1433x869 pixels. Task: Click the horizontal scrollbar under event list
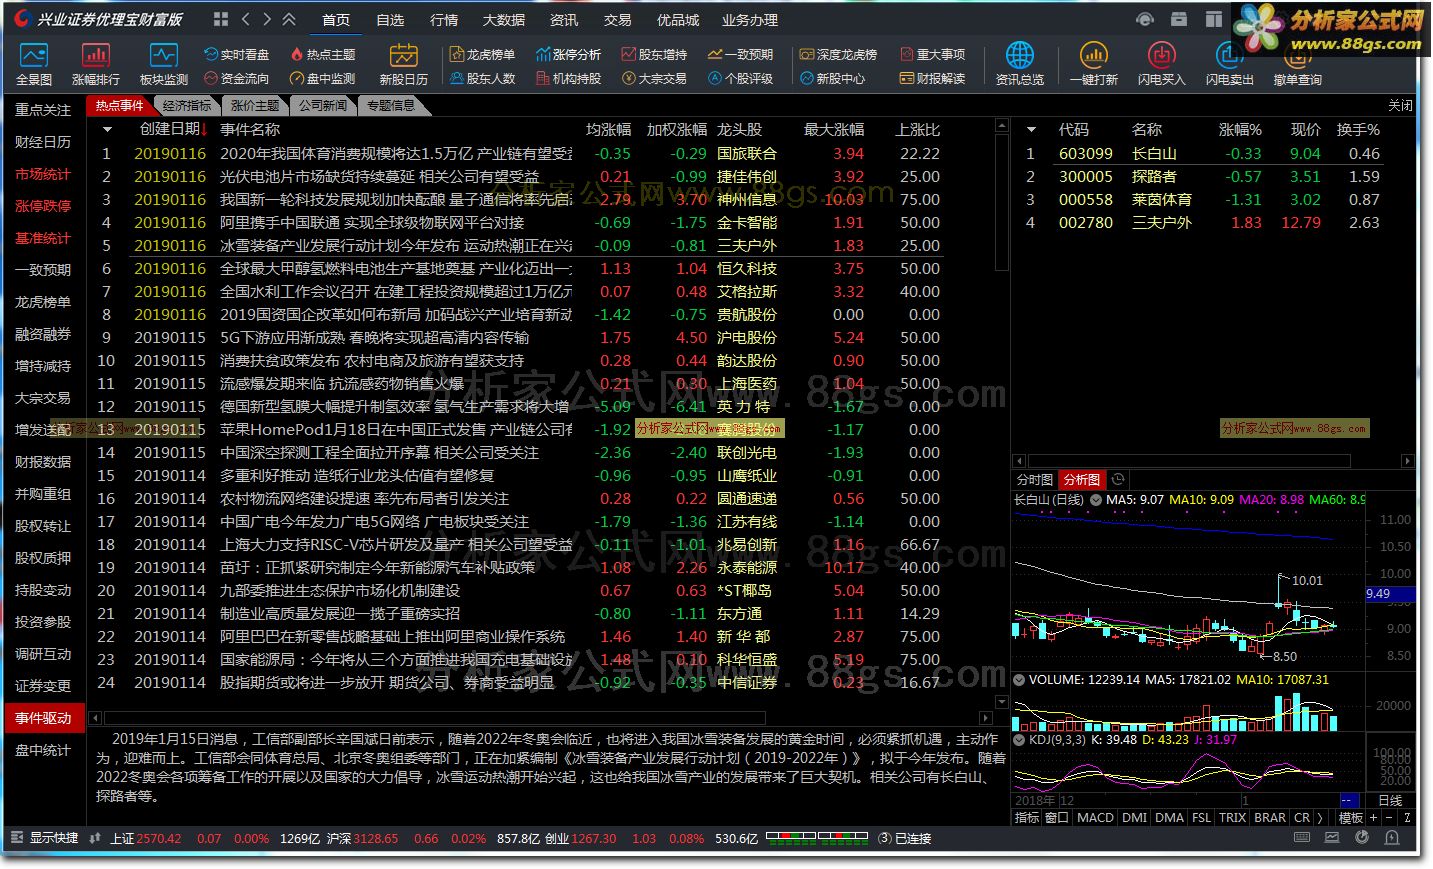434,717
